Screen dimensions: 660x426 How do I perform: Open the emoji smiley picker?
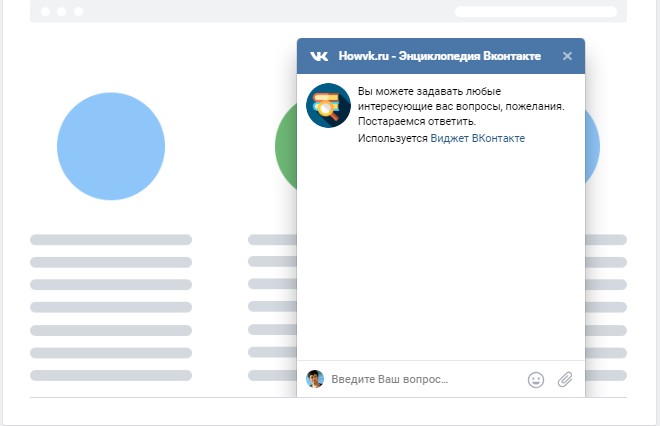pos(536,380)
